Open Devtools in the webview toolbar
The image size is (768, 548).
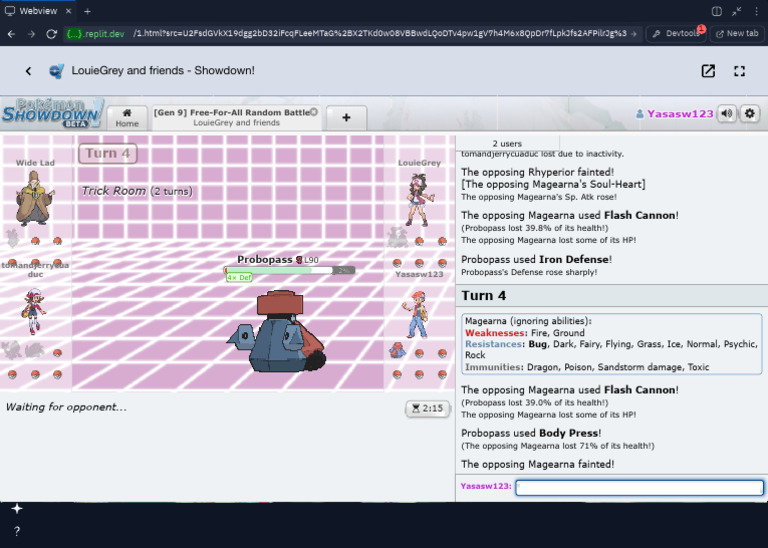pos(677,33)
